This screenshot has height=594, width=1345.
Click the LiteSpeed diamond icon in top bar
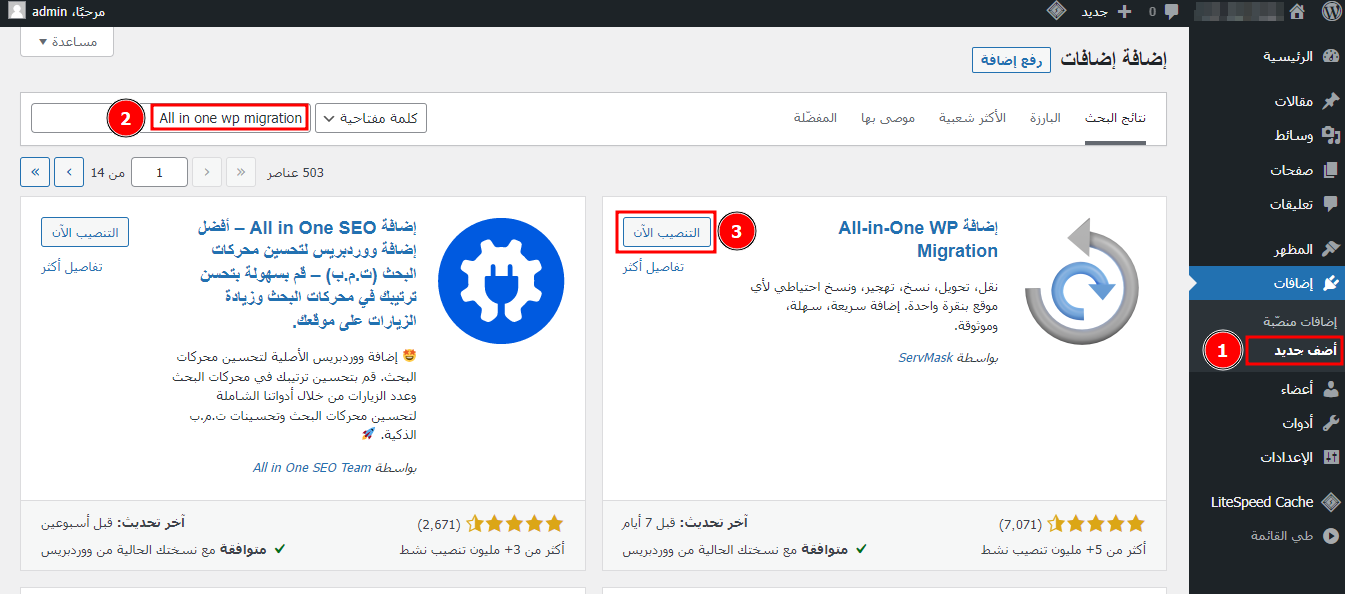[x=1056, y=12]
